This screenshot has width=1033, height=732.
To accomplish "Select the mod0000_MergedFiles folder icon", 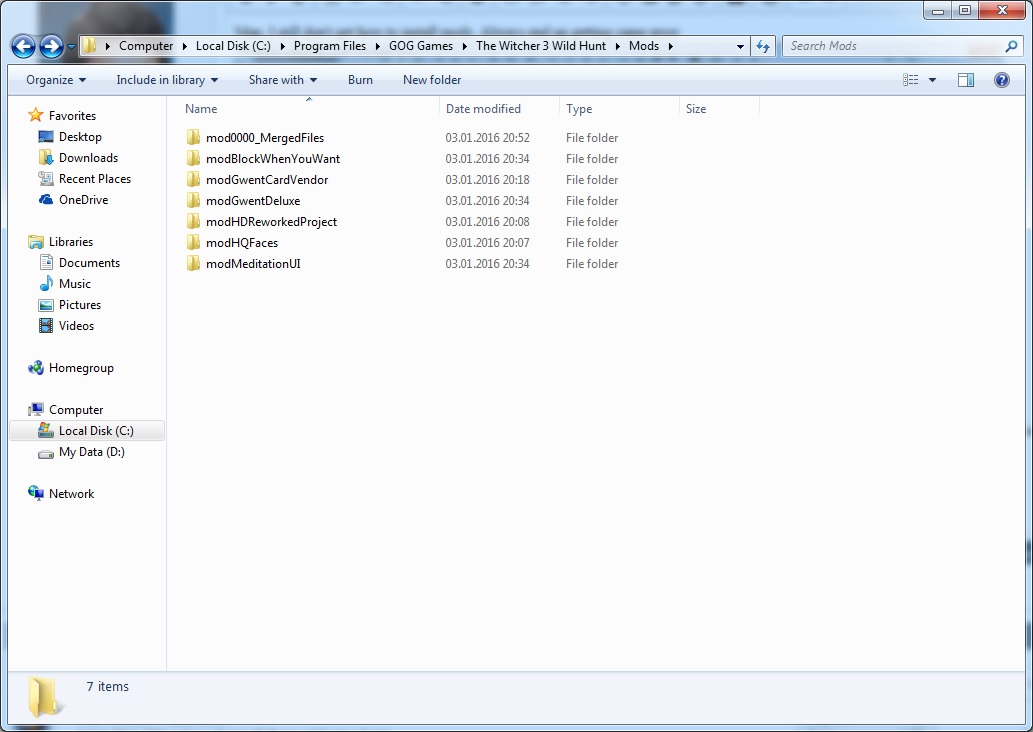I will coord(193,137).
